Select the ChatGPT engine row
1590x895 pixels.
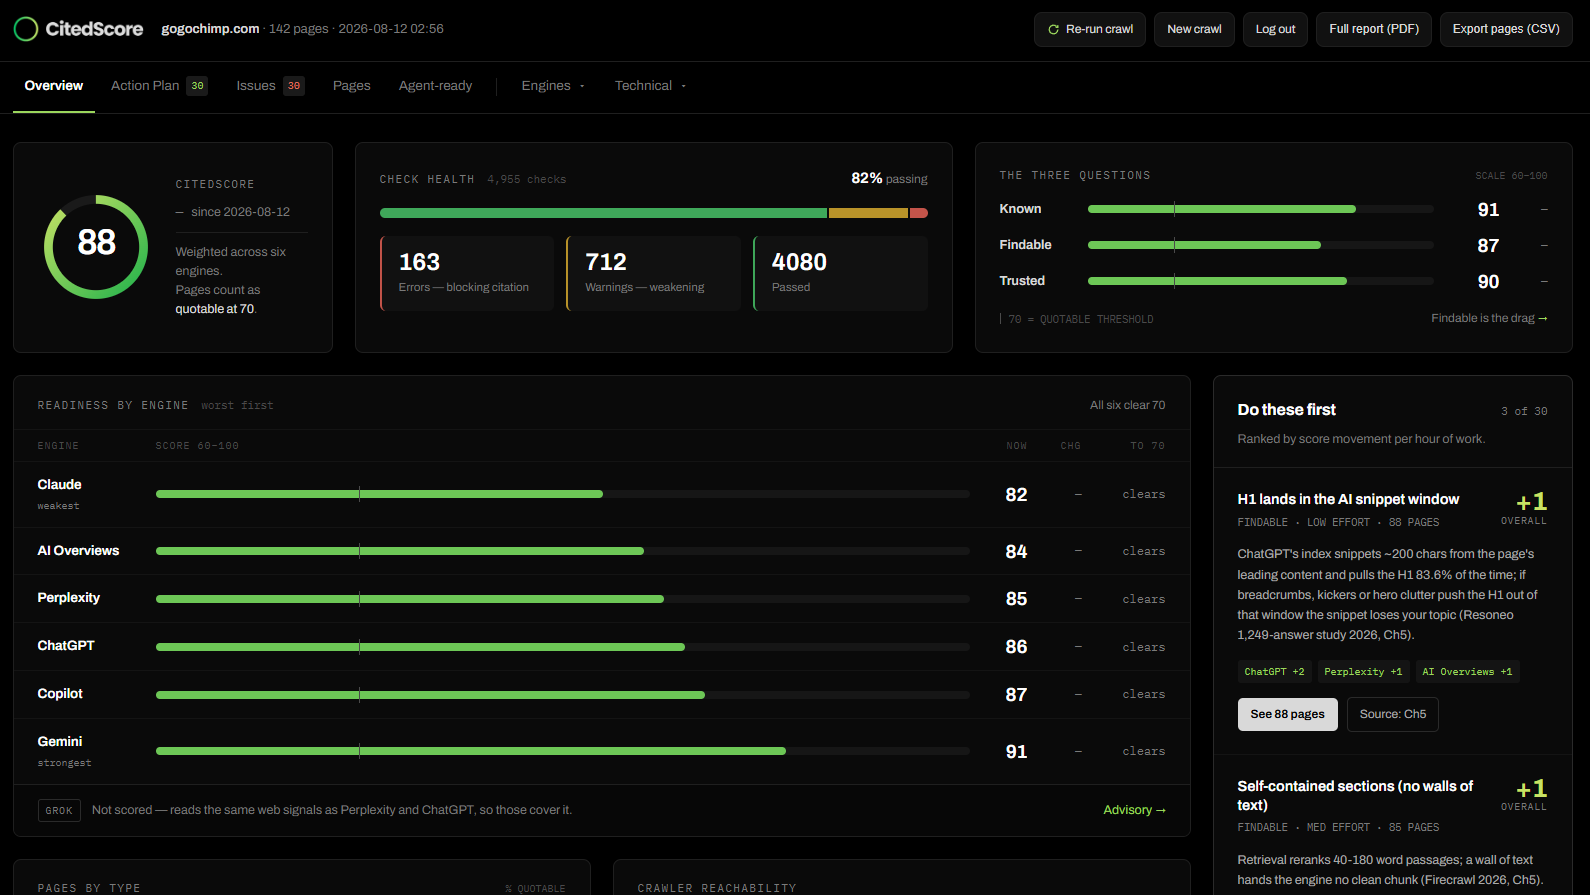[x=602, y=646]
